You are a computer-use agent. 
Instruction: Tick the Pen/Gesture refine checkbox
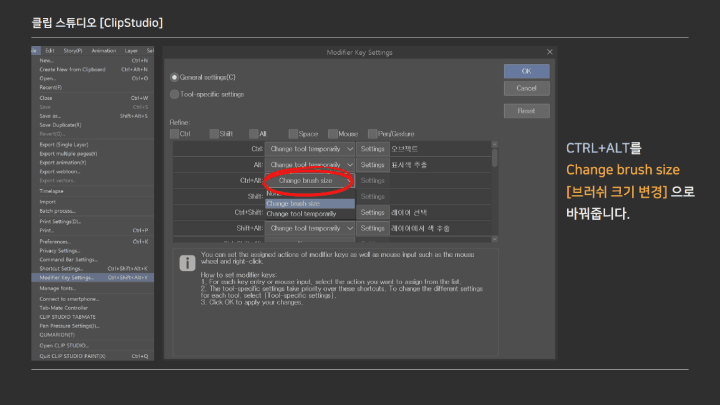pos(372,134)
